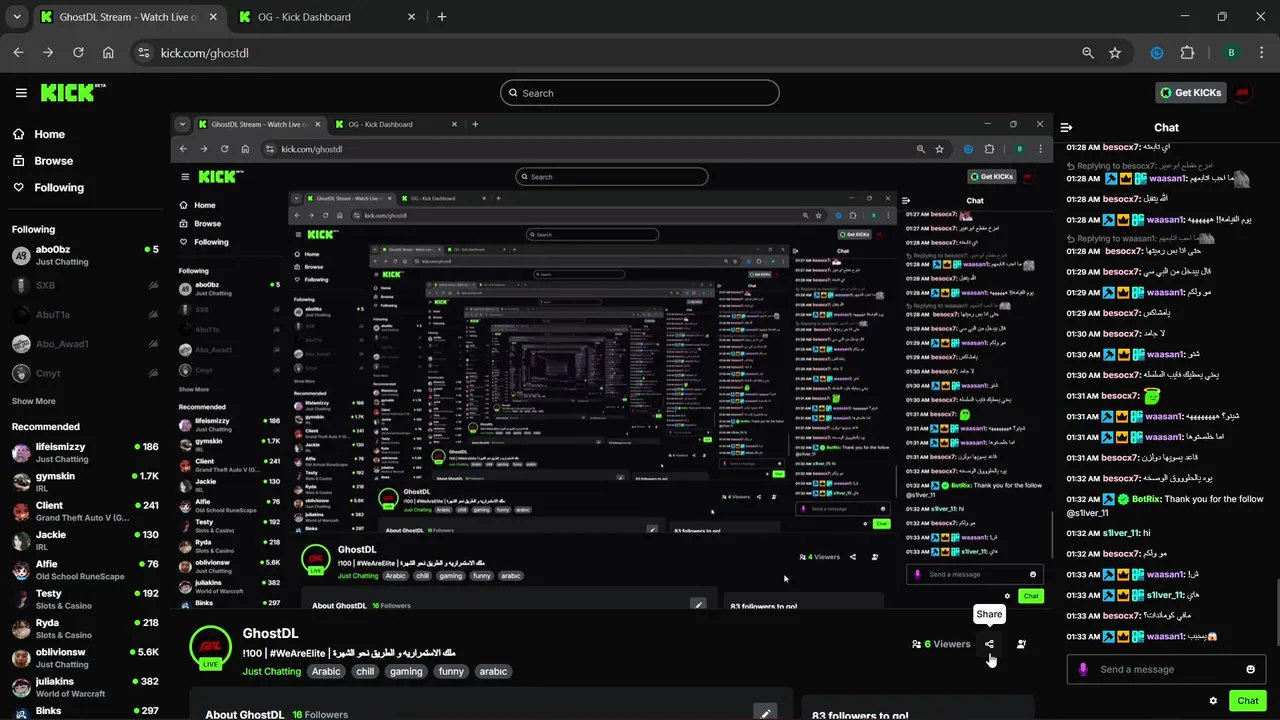Open recommended channel lifeismizzy
This screenshot has width=1280, height=720.
tap(84, 452)
